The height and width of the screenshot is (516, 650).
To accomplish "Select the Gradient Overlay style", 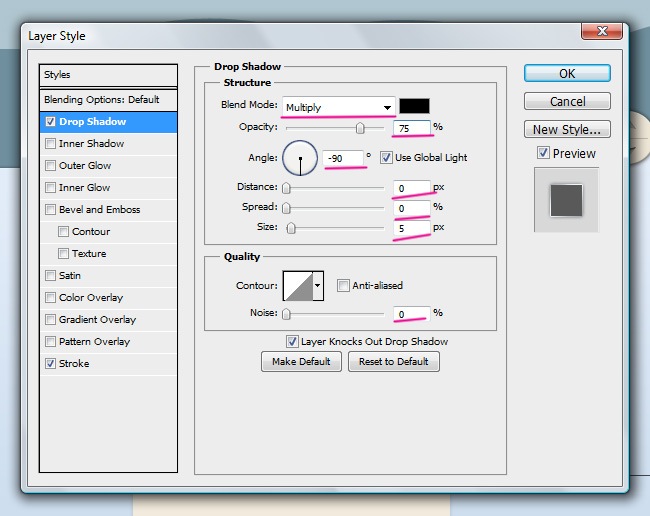I will click(x=97, y=320).
